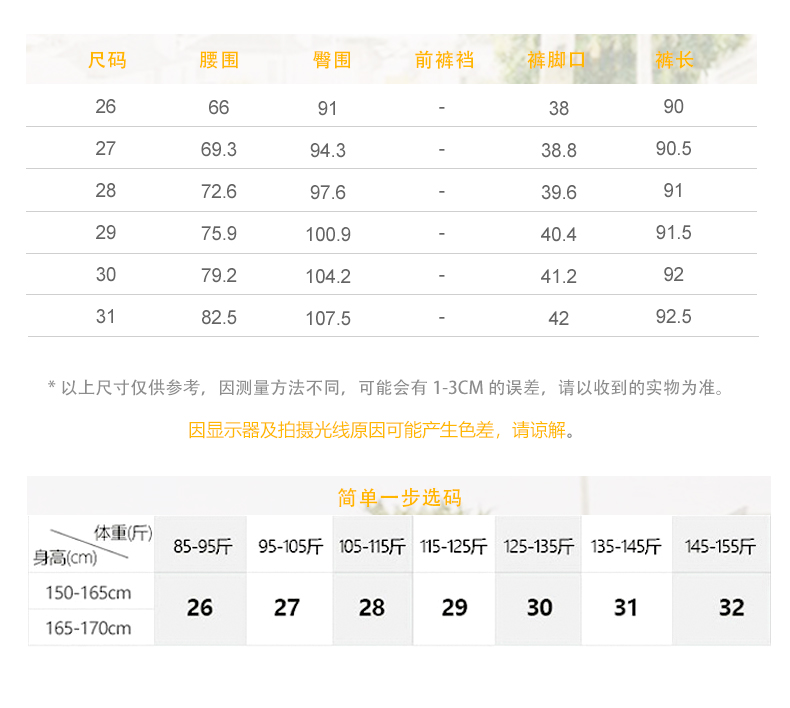Click 裤长 value 90 in size 26 row
The height and width of the screenshot is (708, 790).
click(x=674, y=107)
